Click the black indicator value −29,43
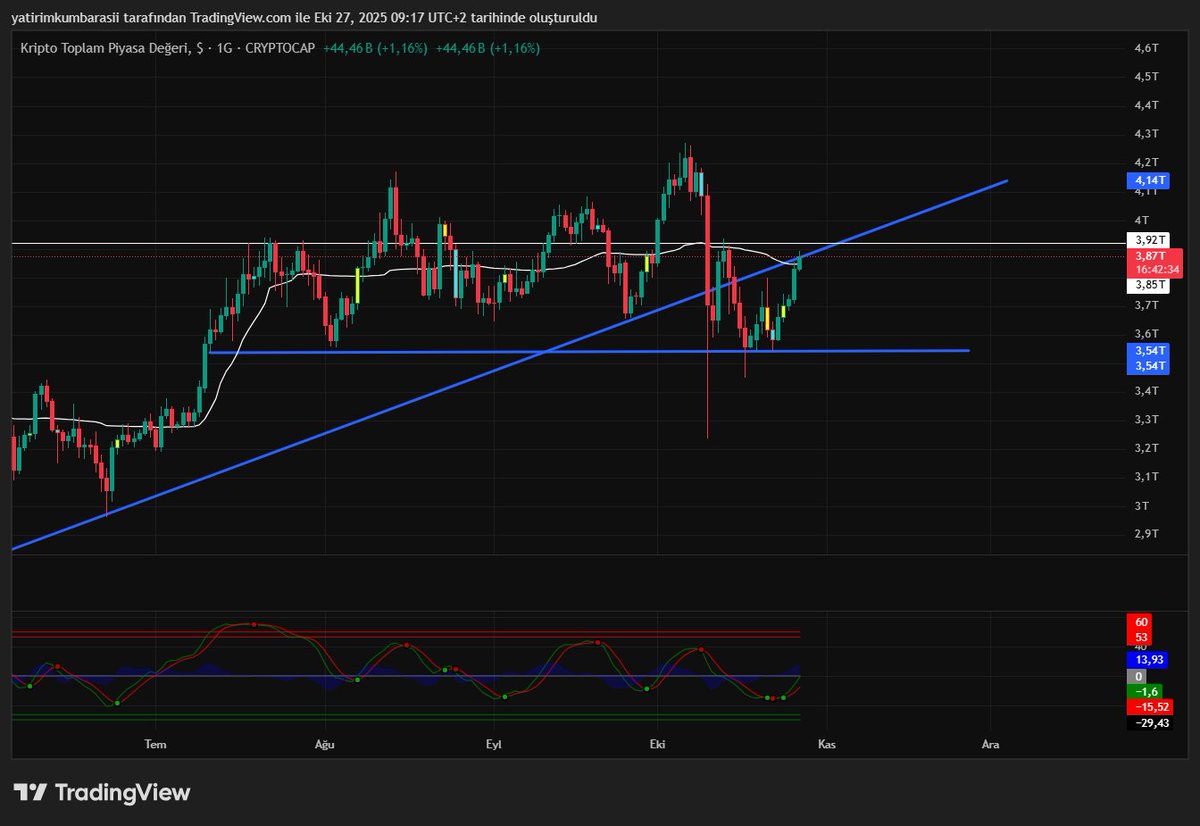Viewport: 1200px width, 826px height. click(1150, 723)
